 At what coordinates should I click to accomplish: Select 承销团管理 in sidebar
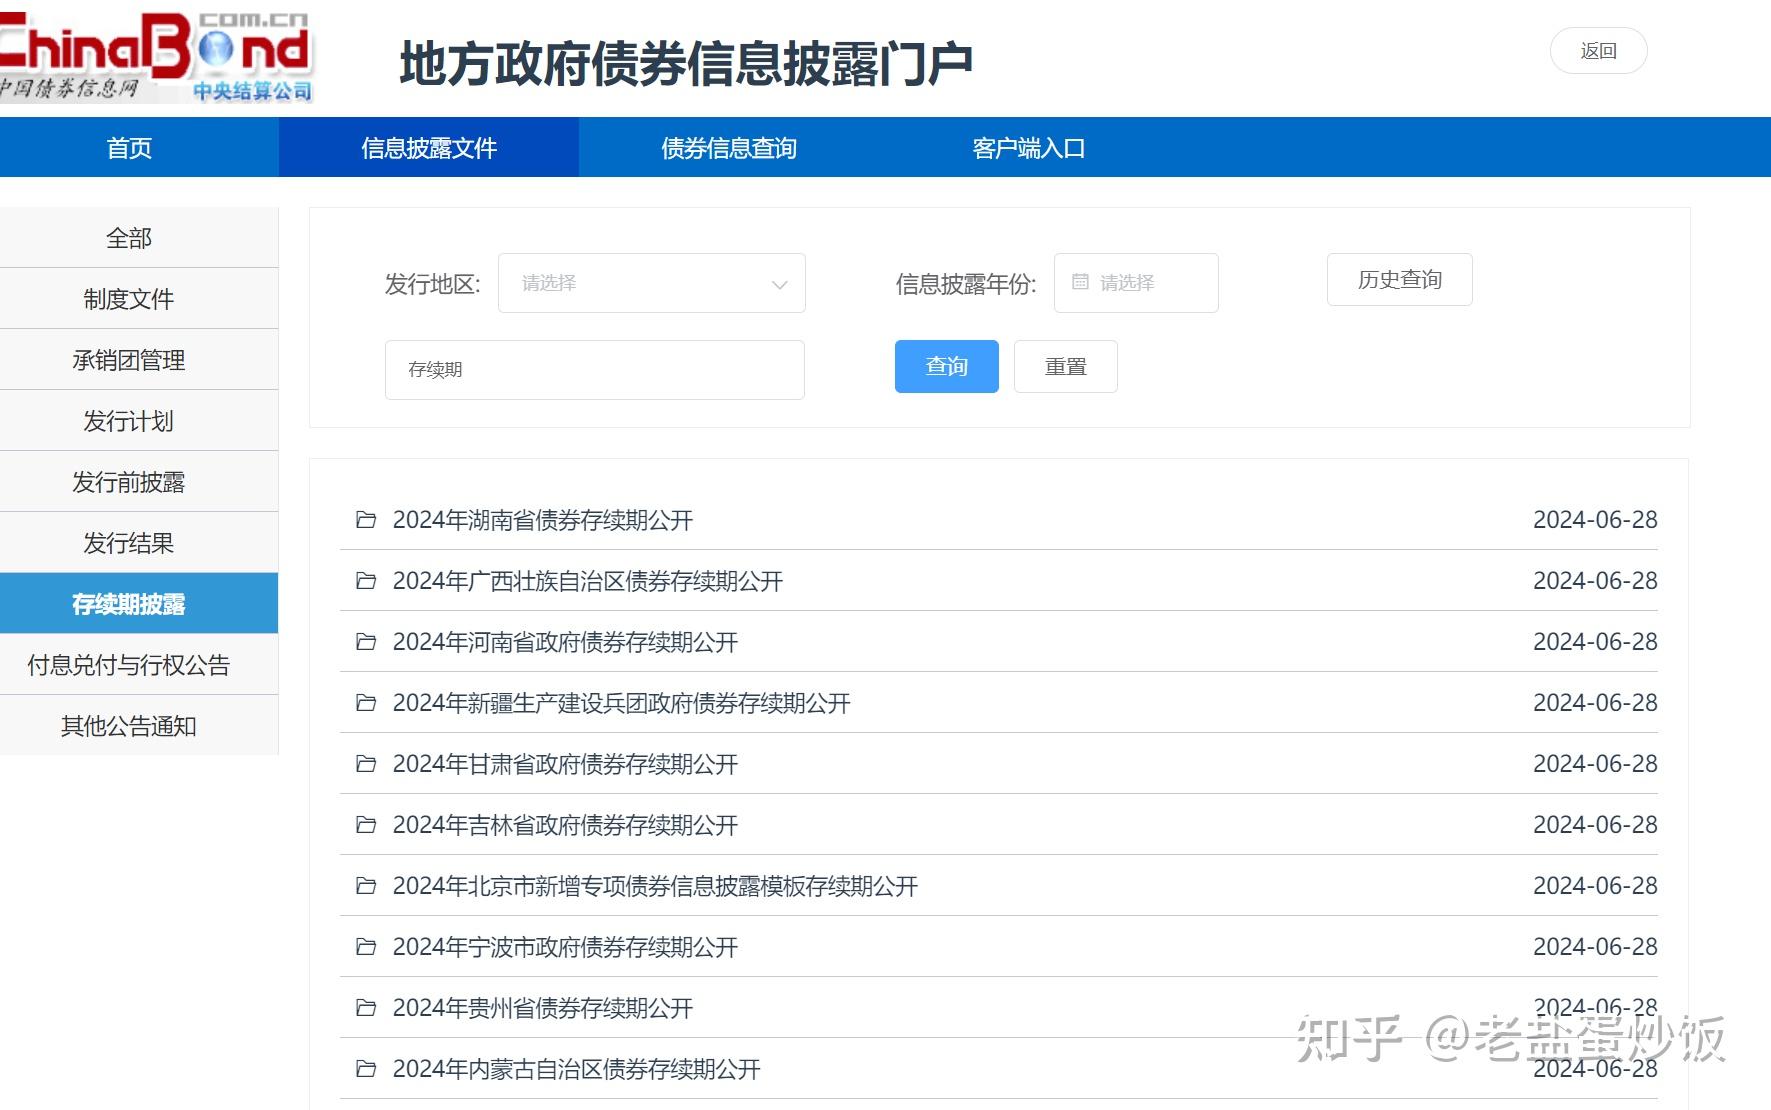pyautogui.click(x=139, y=360)
